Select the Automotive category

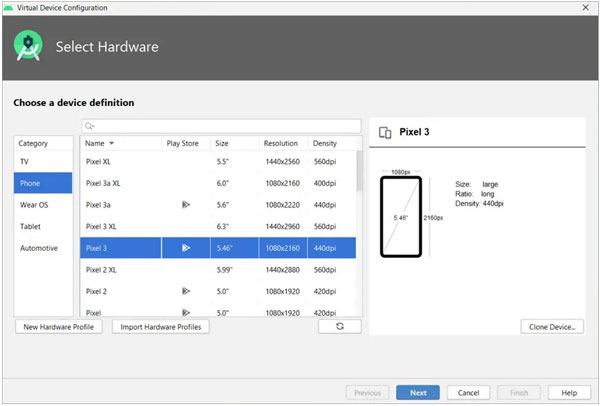[x=43, y=248]
